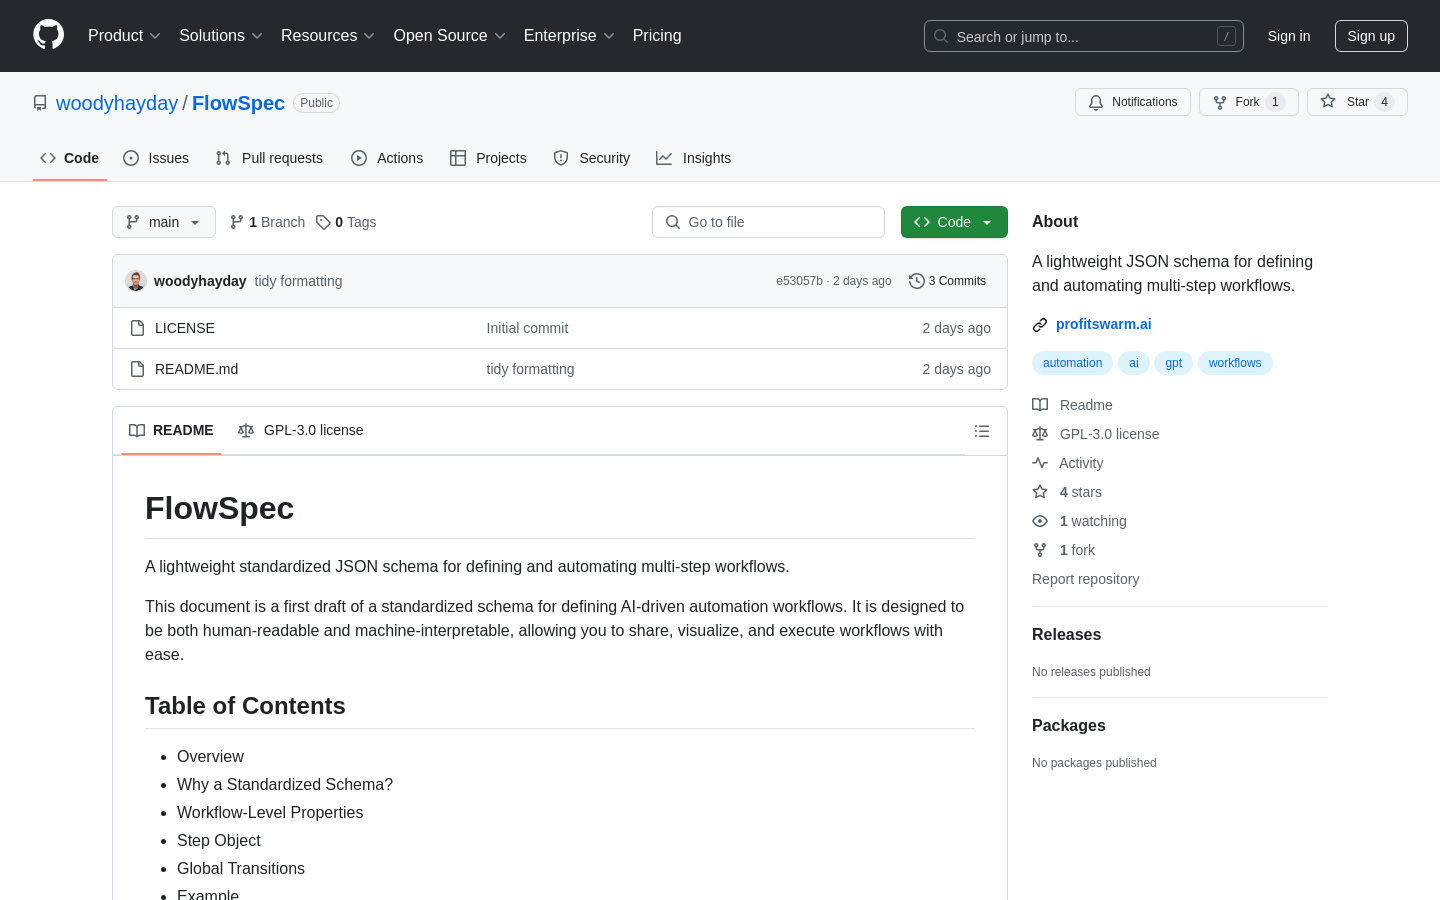
Task: Click the Sign up button
Action: click(1371, 36)
